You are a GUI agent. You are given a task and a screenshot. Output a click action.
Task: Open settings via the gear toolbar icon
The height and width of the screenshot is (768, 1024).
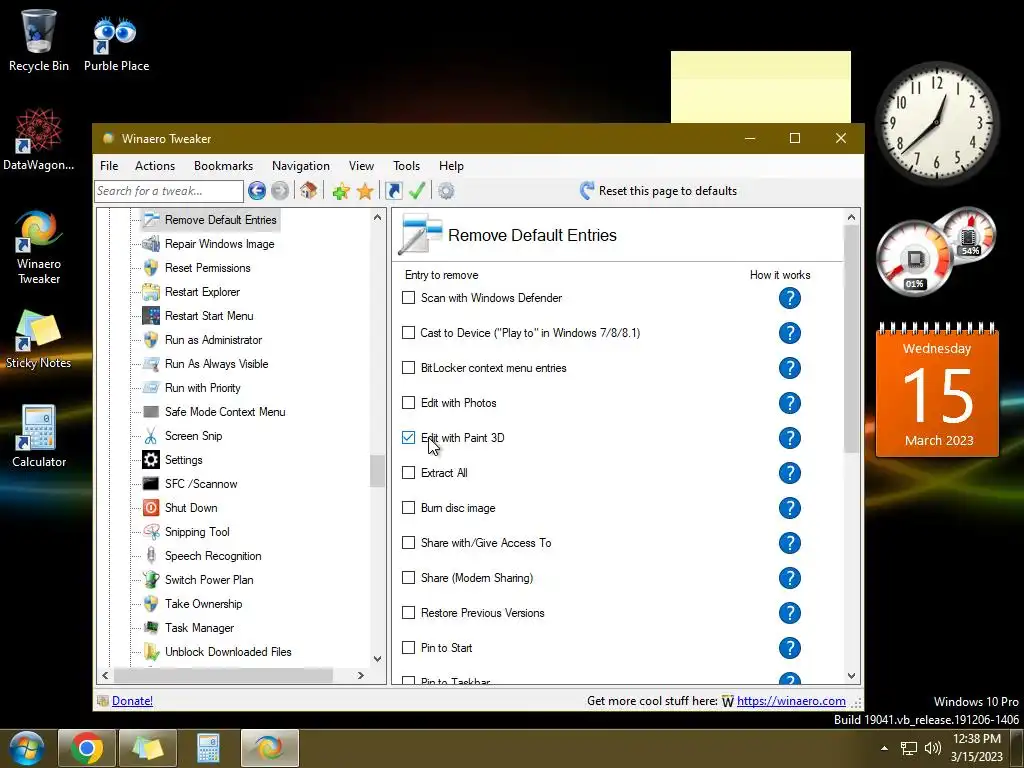pyautogui.click(x=446, y=191)
